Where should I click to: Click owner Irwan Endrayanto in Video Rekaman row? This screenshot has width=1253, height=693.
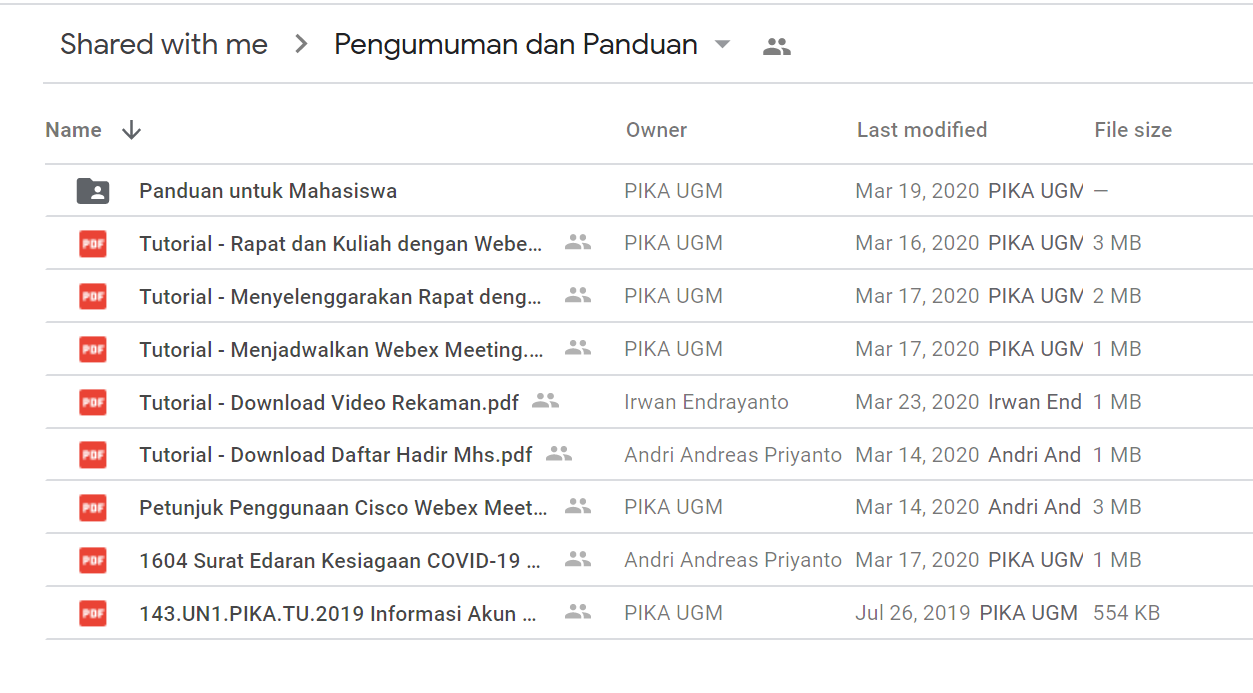click(706, 402)
